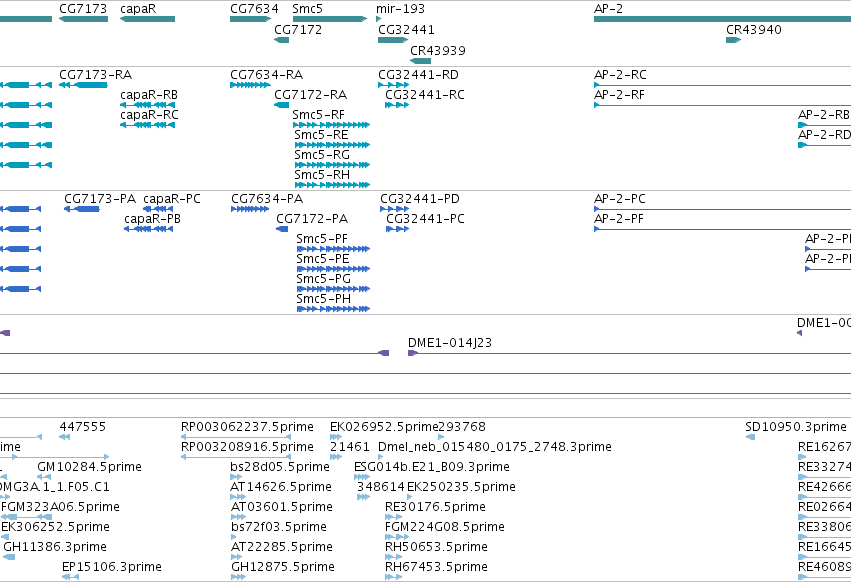The image size is (851, 582).
Task: Open the CG7172 gene label
Action: [298, 30]
